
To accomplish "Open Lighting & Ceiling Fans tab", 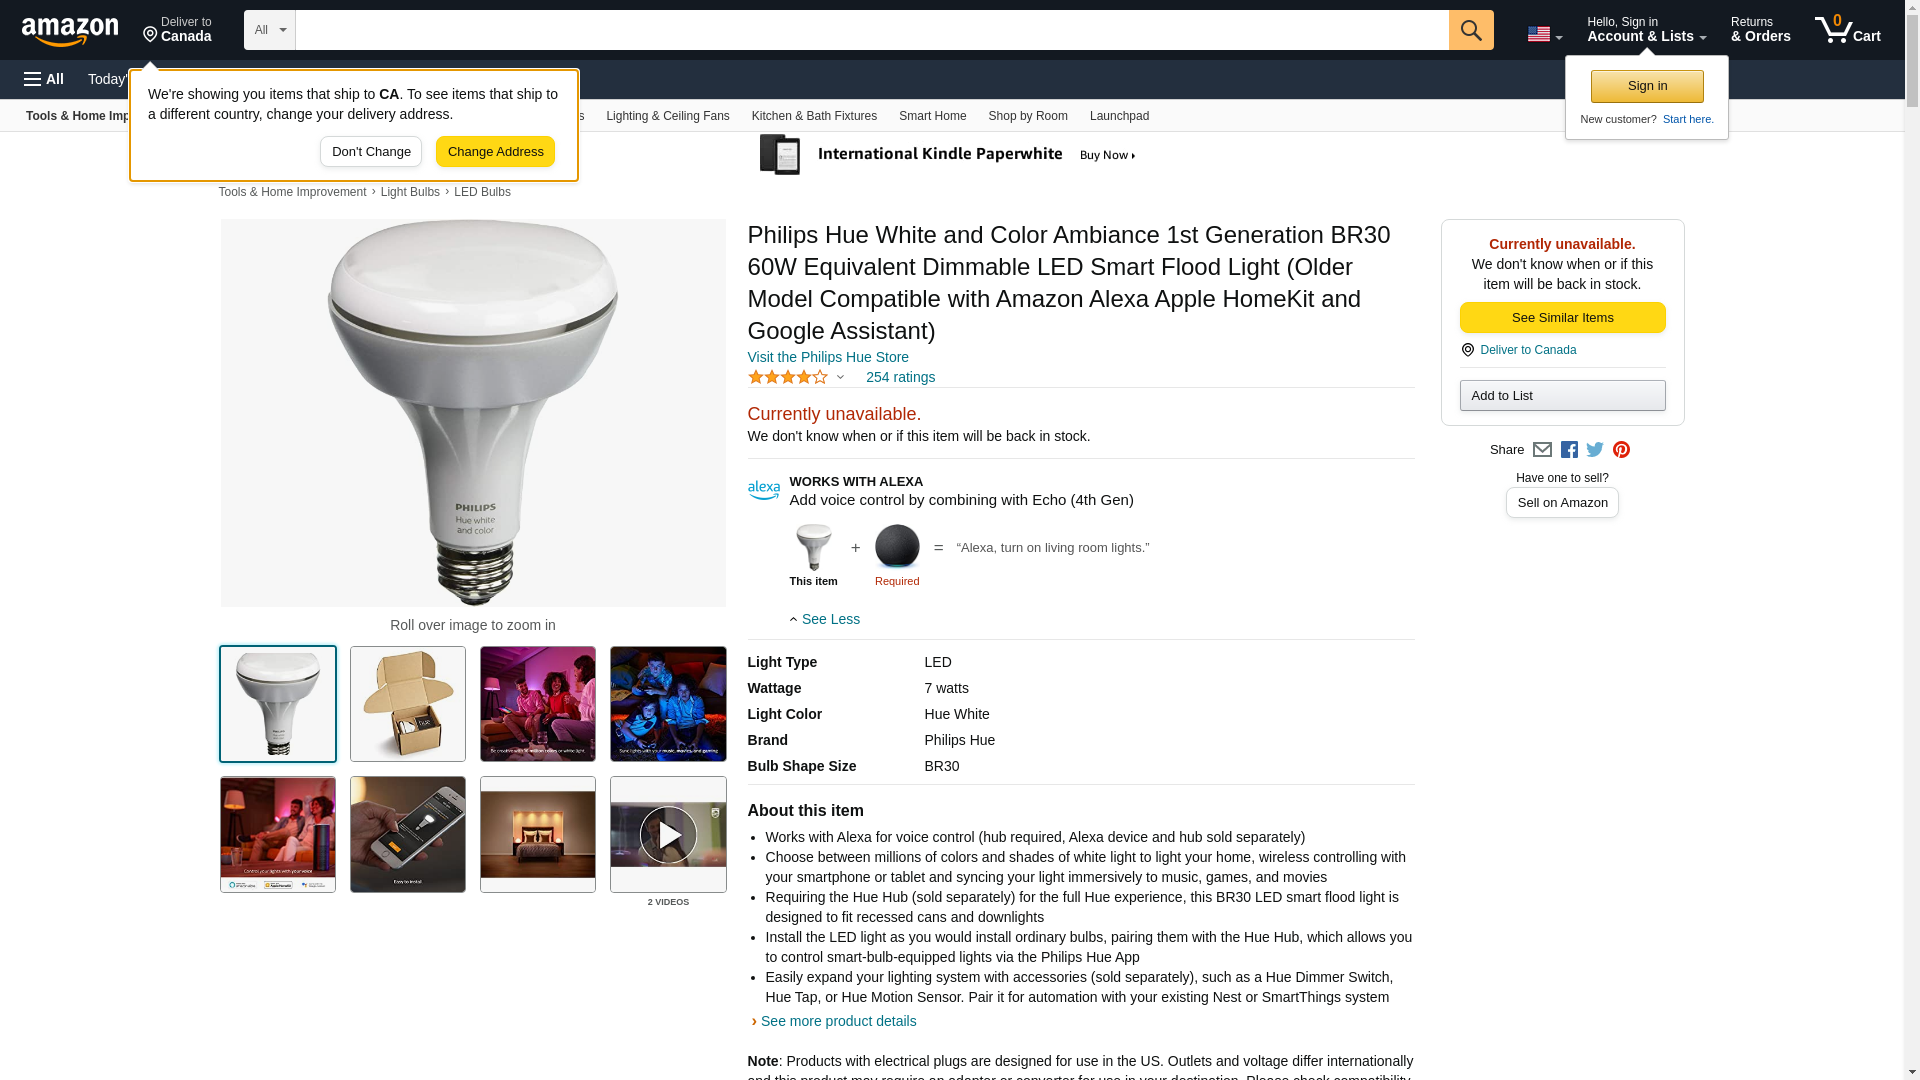I will pos(667,116).
